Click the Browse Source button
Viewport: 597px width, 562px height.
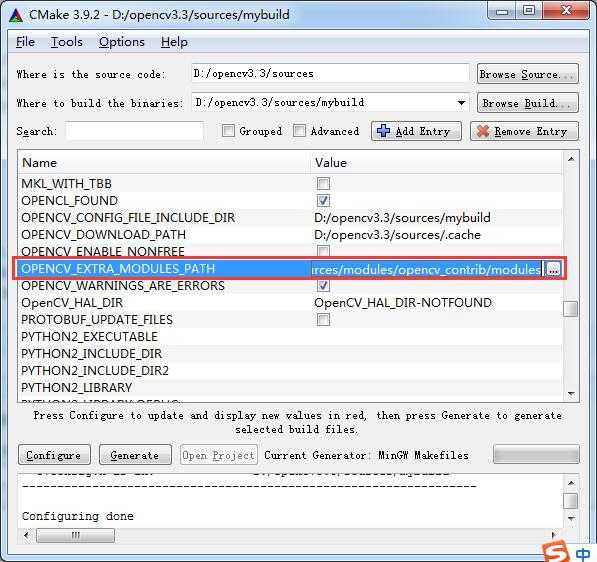coord(528,74)
